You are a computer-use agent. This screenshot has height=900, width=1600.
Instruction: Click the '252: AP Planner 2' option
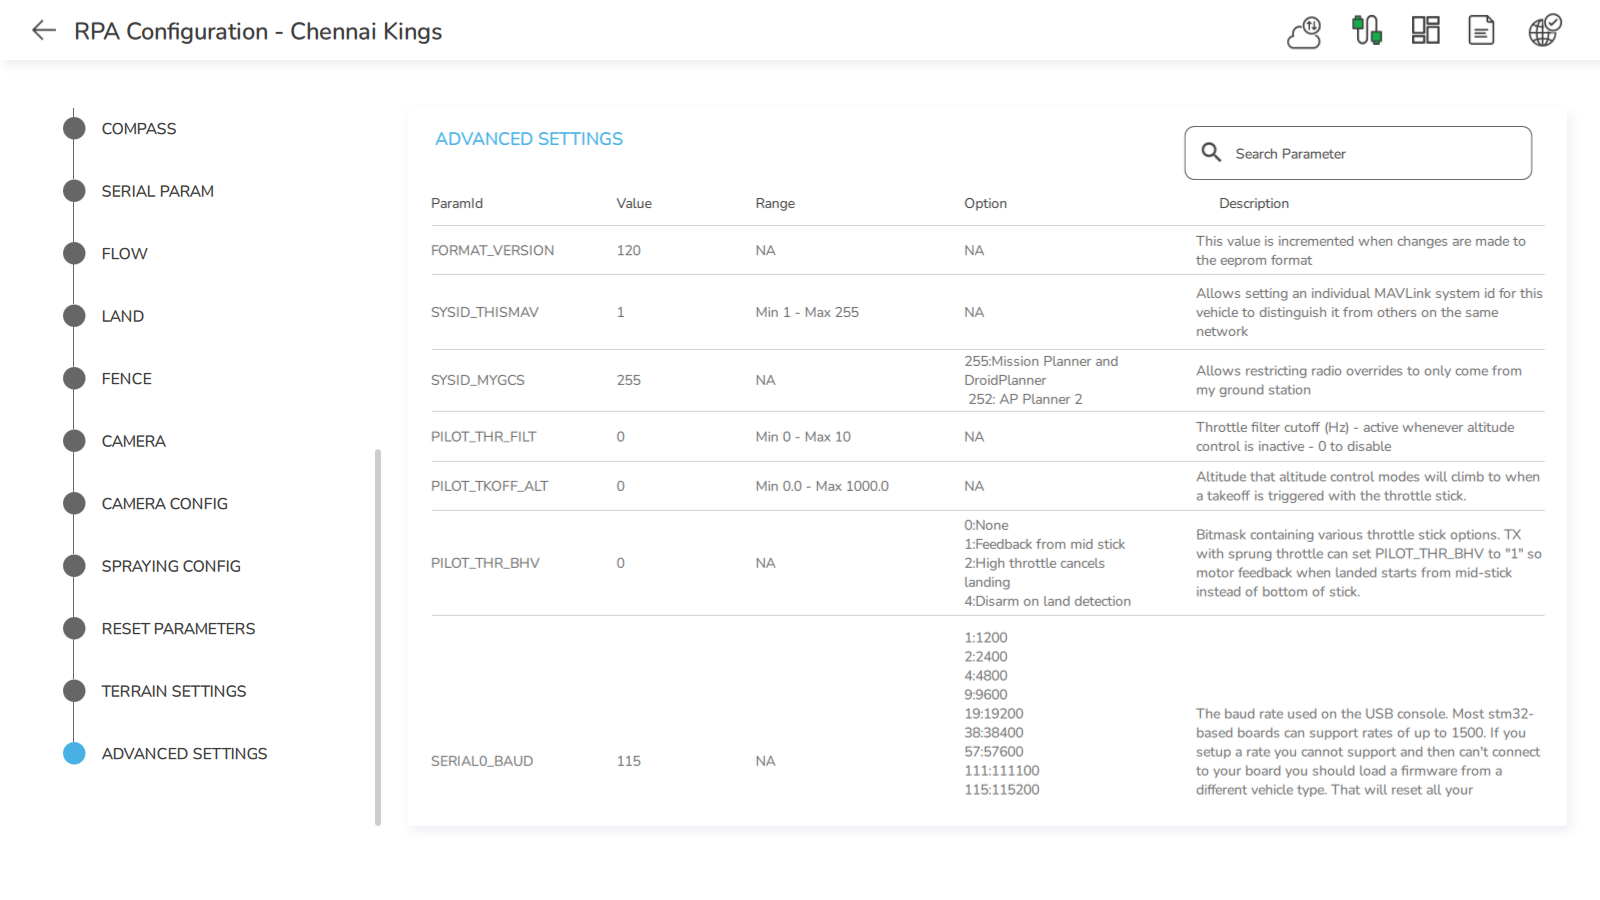coord(1025,399)
